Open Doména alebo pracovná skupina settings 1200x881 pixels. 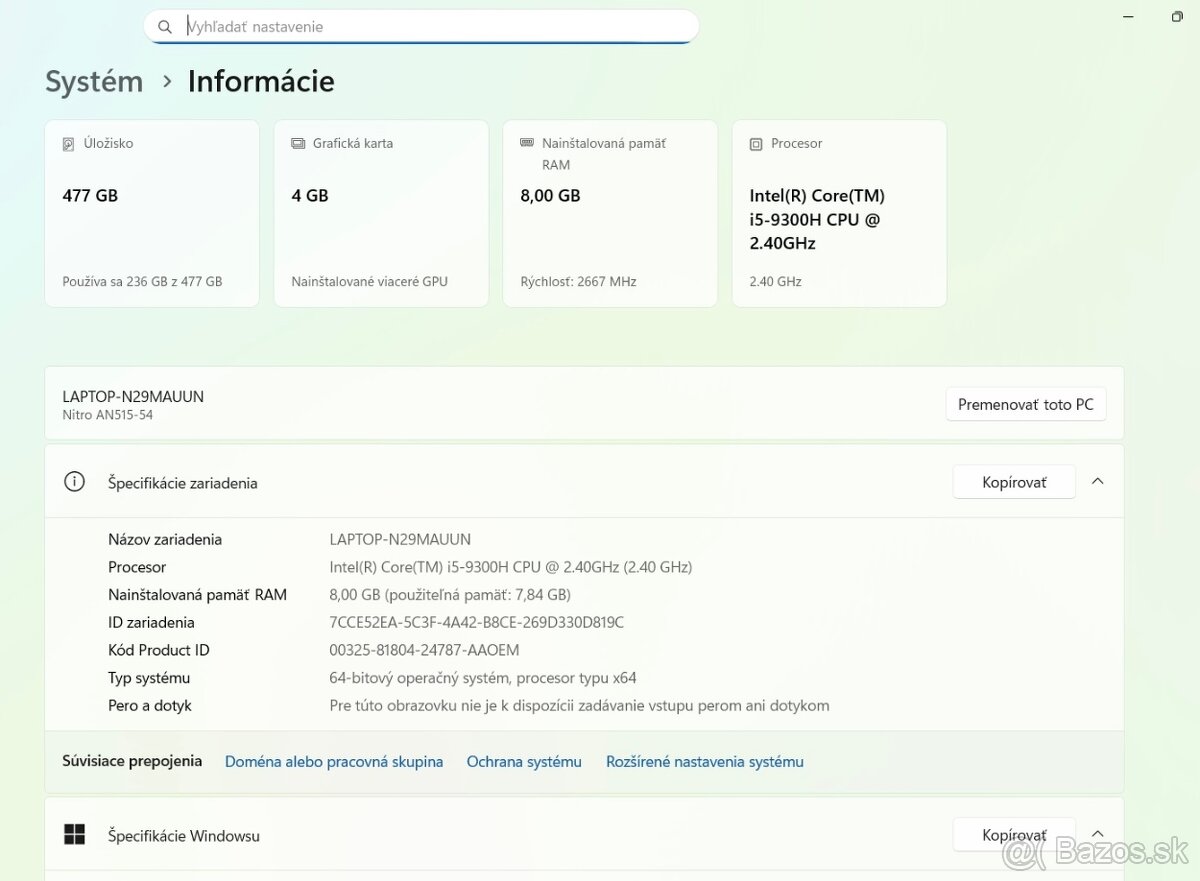tap(334, 761)
